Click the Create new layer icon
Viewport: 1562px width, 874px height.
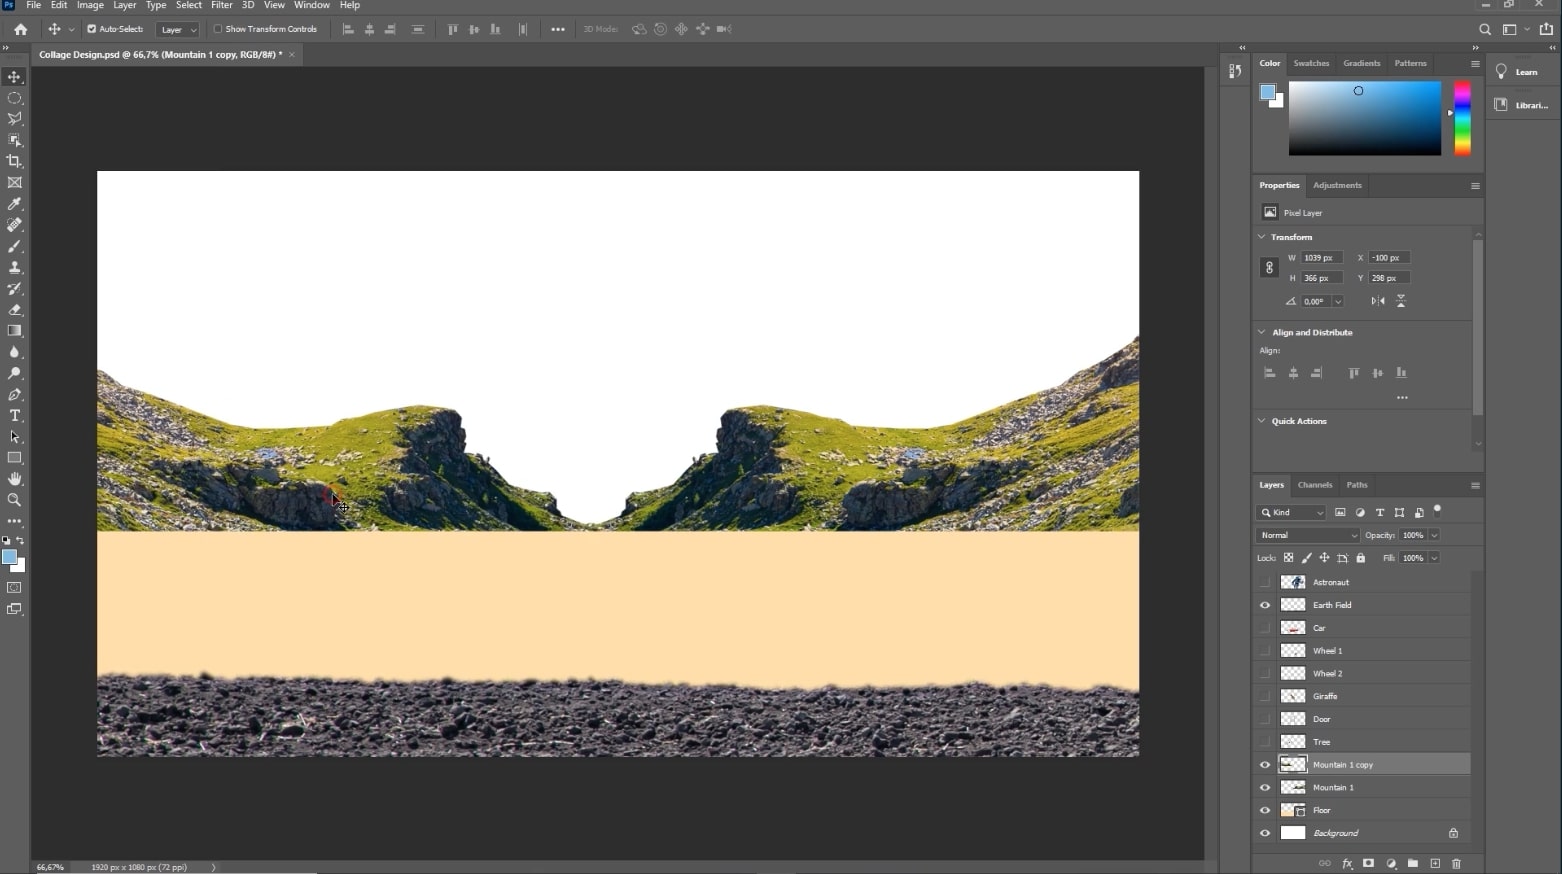(1434, 864)
